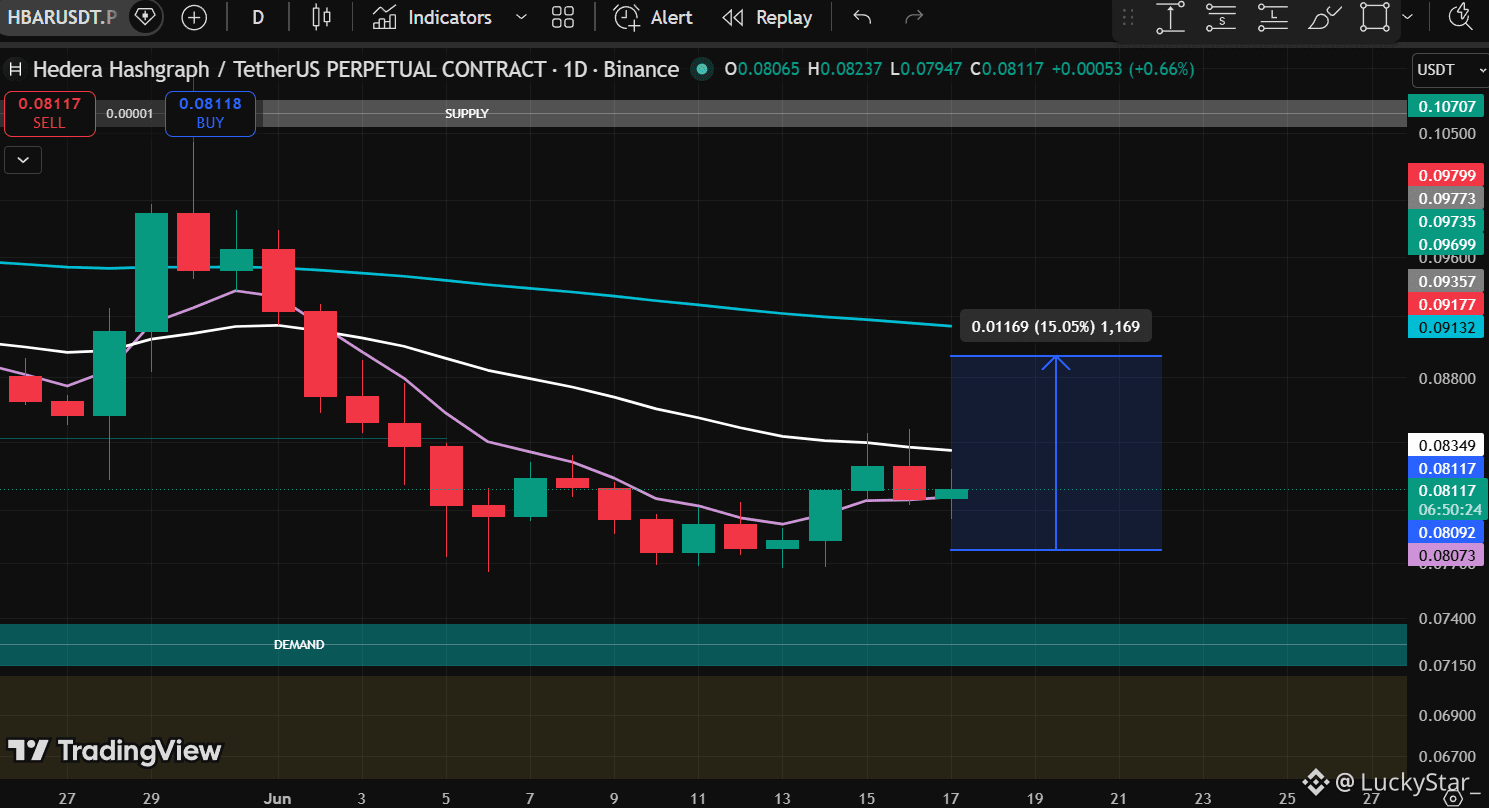Screen dimensions: 1489x808
Task: Expand the drawing toolbar chevron
Action: coord(1408,17)
